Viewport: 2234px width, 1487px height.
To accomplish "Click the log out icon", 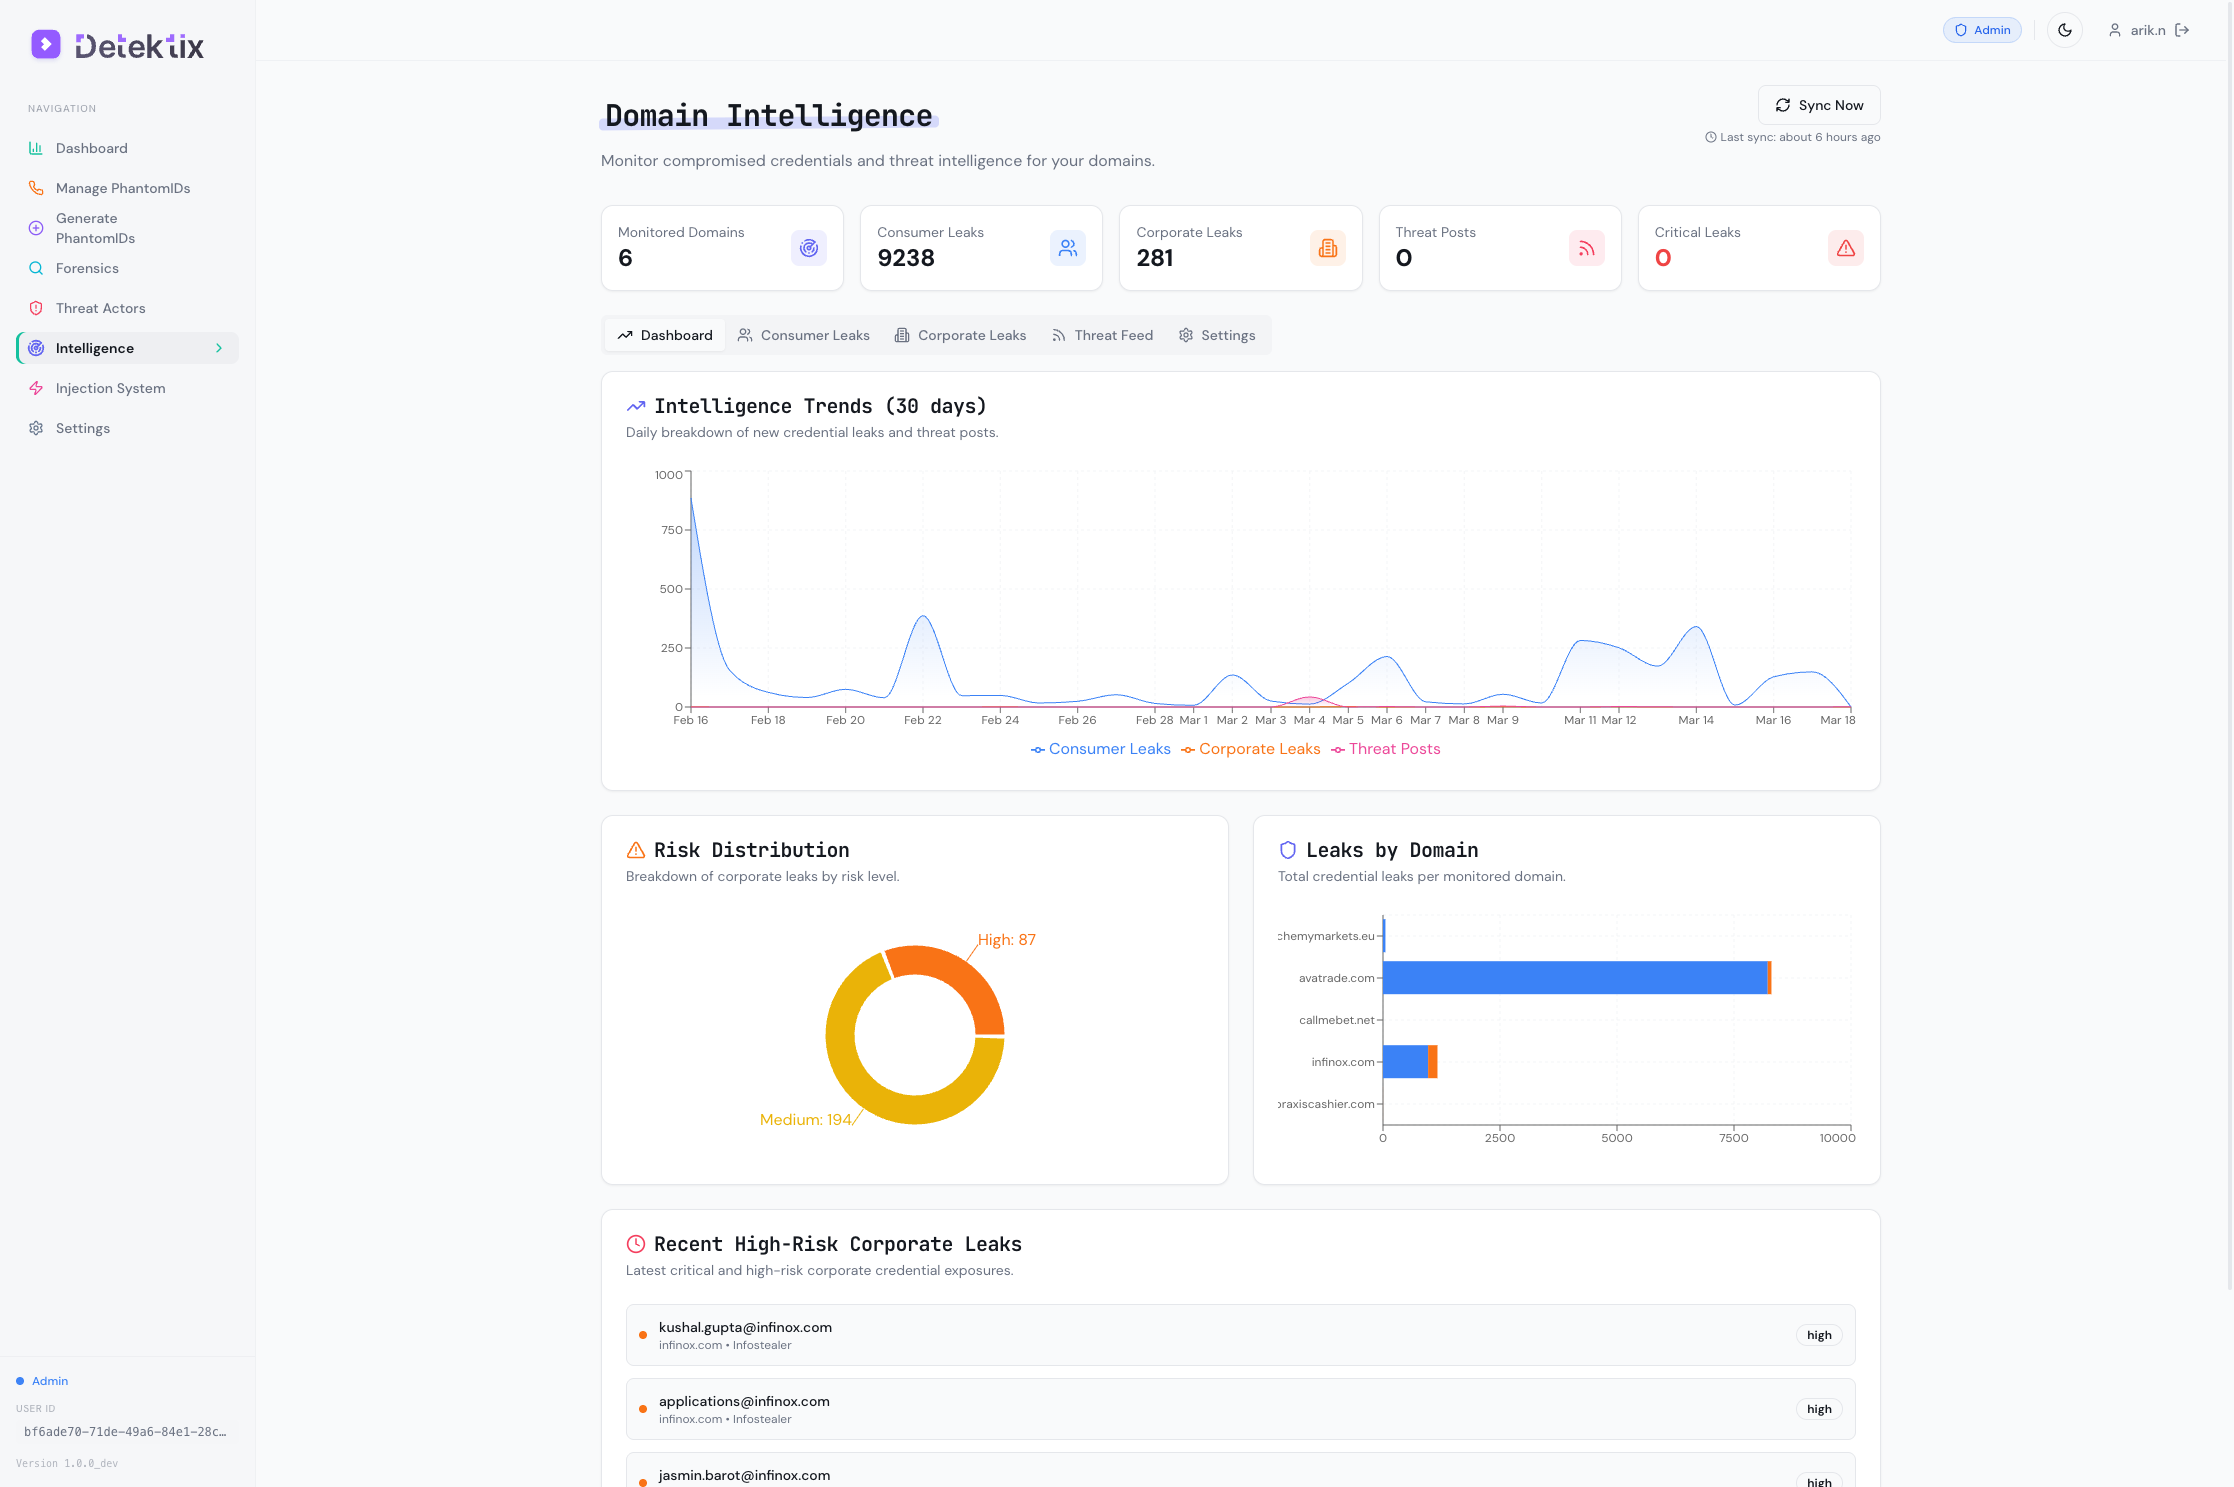I will (x=2182, y=30).
